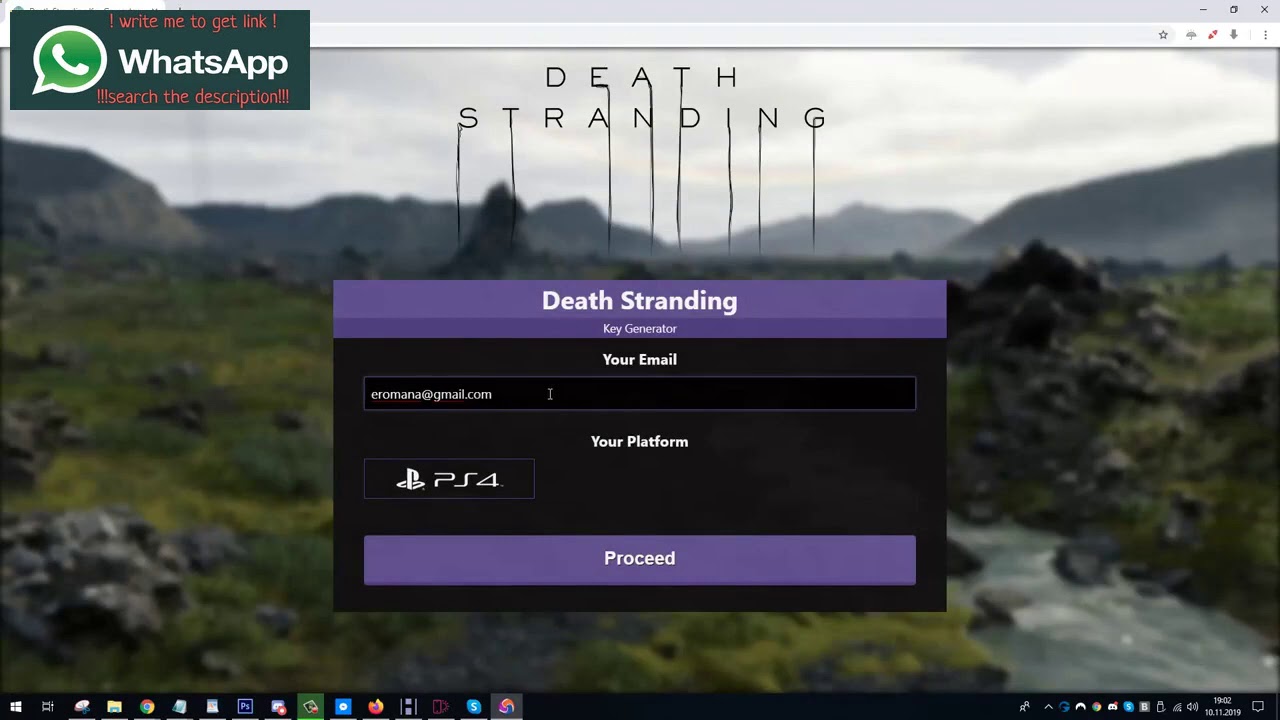Open the Windows Start menu

point(16,707)
